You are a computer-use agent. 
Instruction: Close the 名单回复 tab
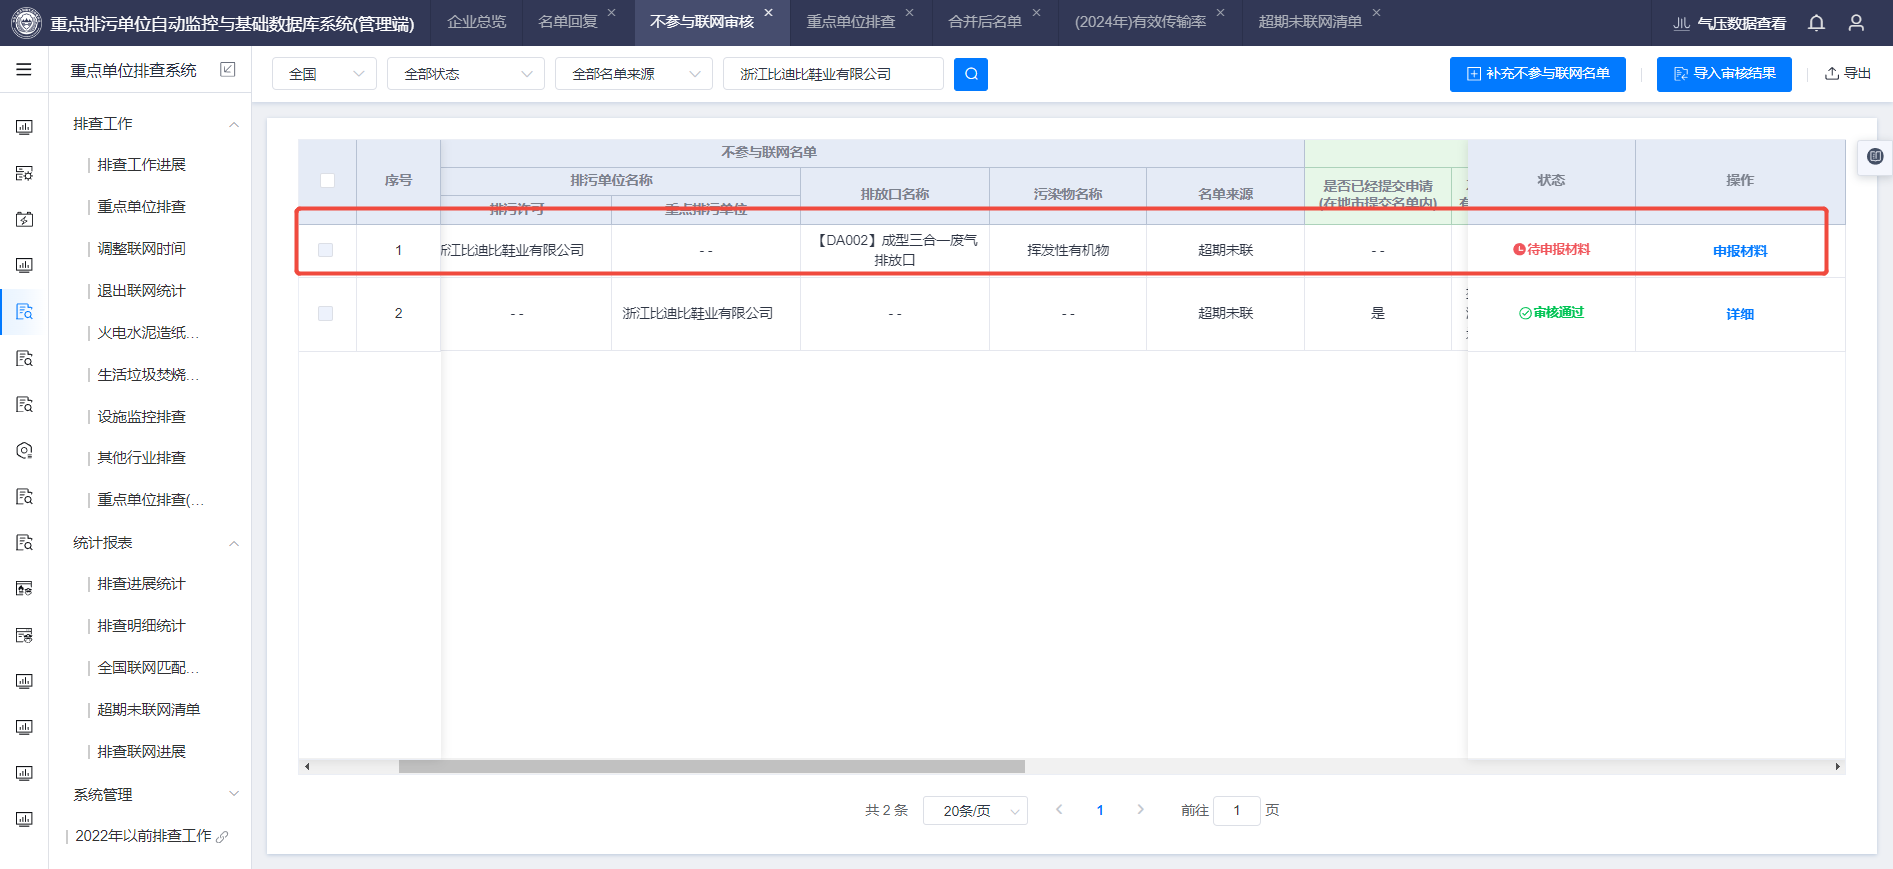[612, 13]
